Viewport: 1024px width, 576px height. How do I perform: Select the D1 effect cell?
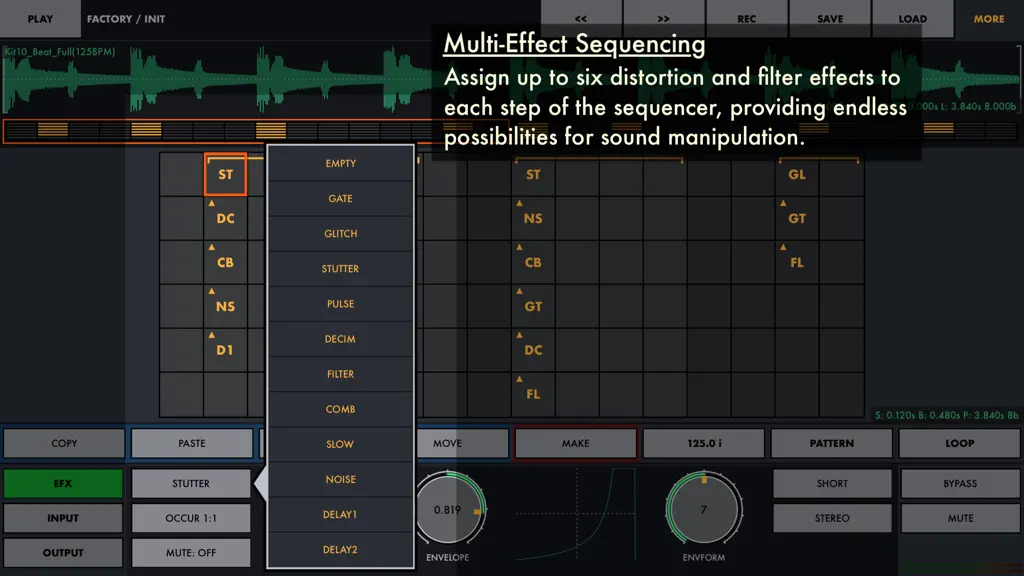click(225, 350)
